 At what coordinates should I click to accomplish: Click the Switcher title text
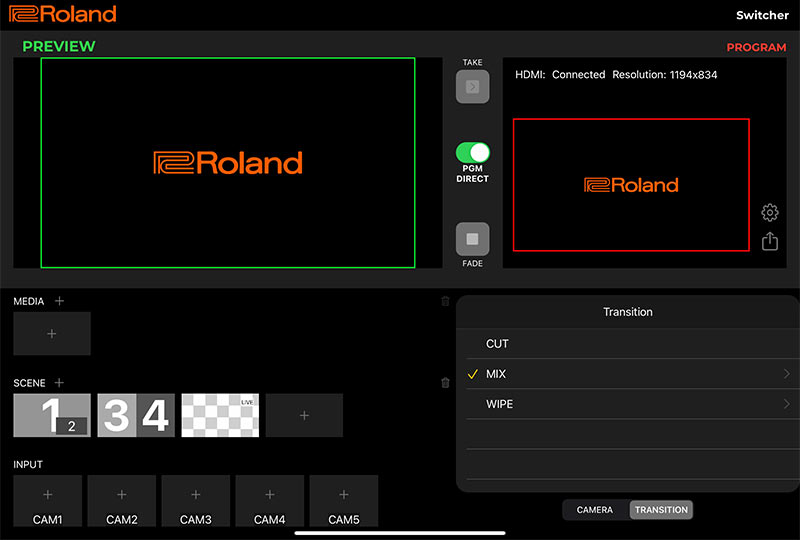pyautogui.click(x=762, y=15)
